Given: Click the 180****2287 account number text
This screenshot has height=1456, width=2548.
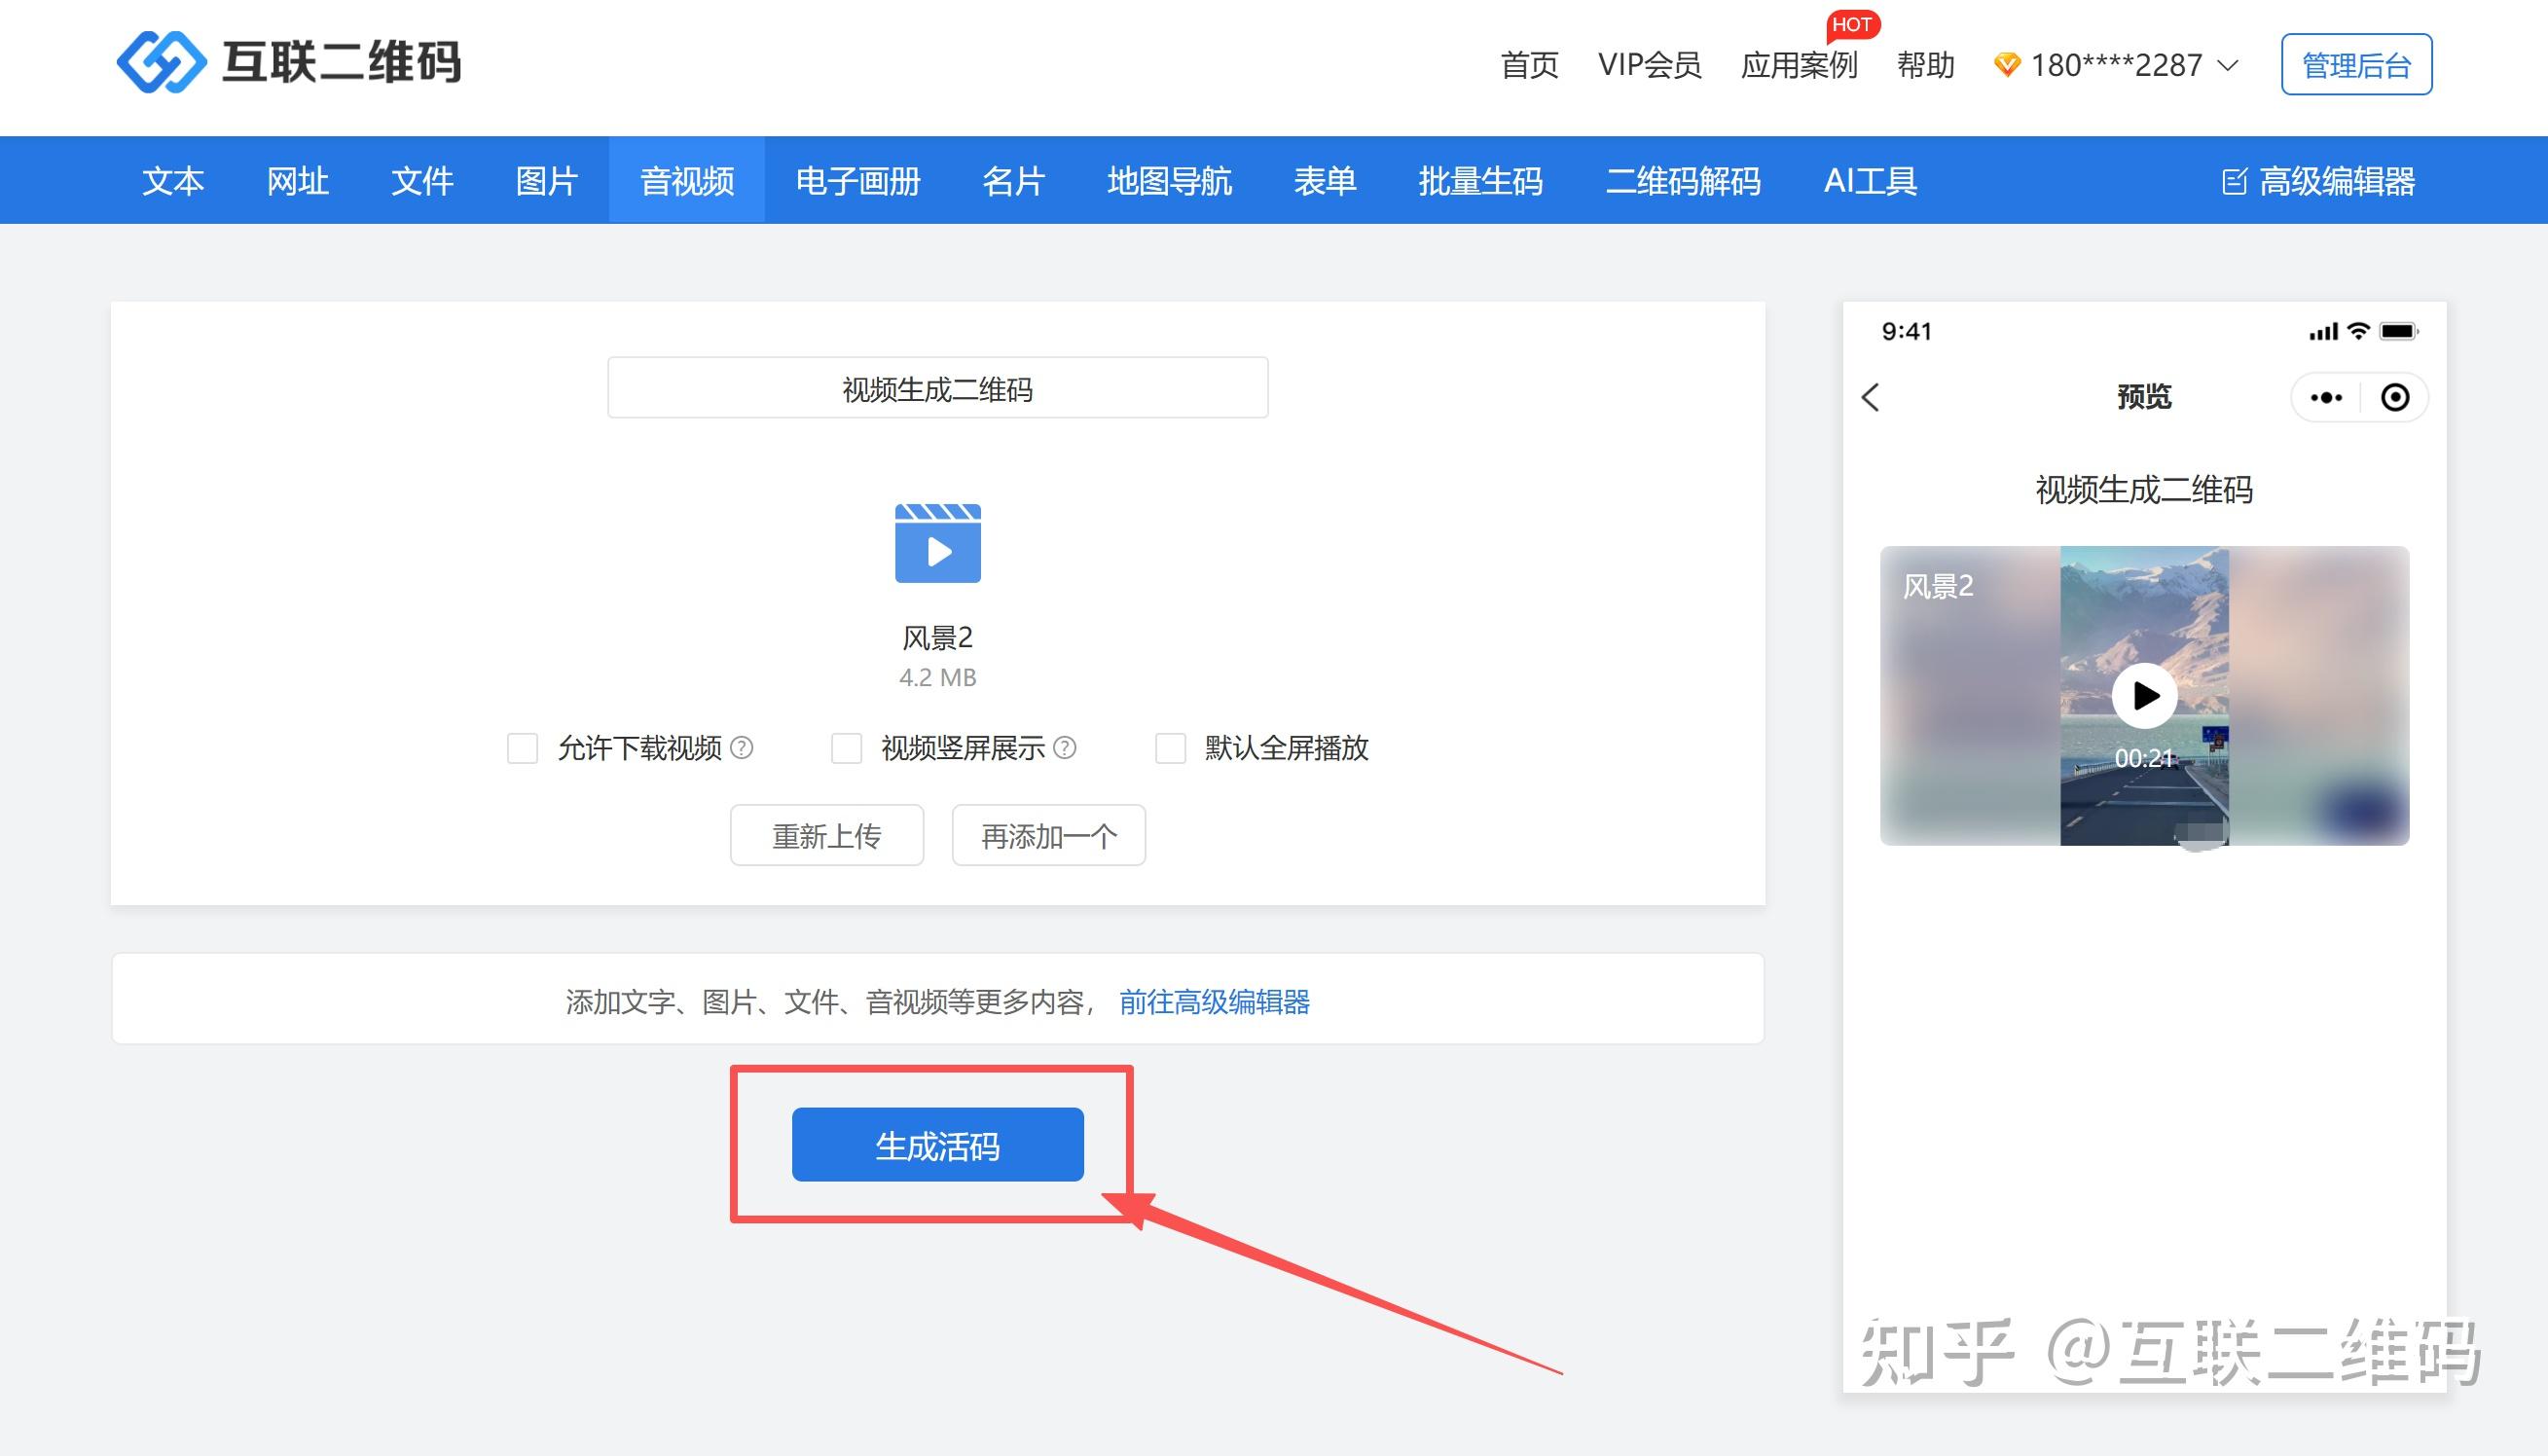Looking at the screenshot, I should (x=2116, y=65).
